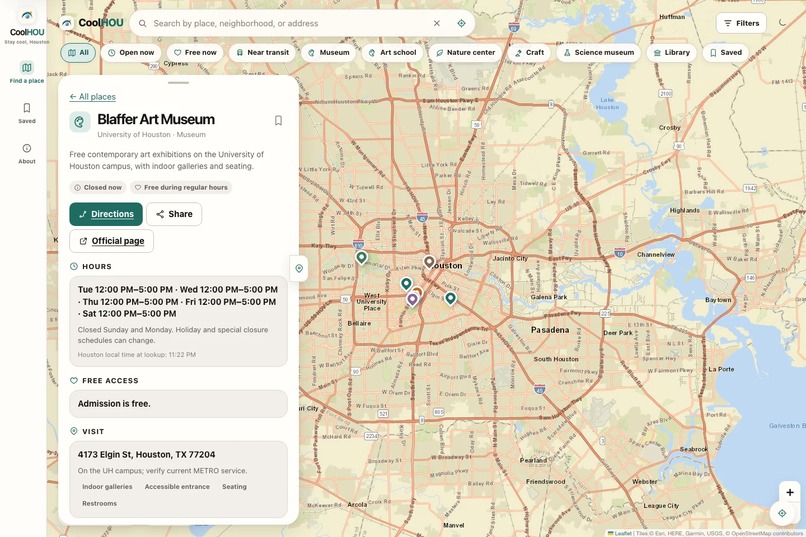The image size is (806, 537).
Task: Toggle the Museum filter chip
Action: click(328, 52)
